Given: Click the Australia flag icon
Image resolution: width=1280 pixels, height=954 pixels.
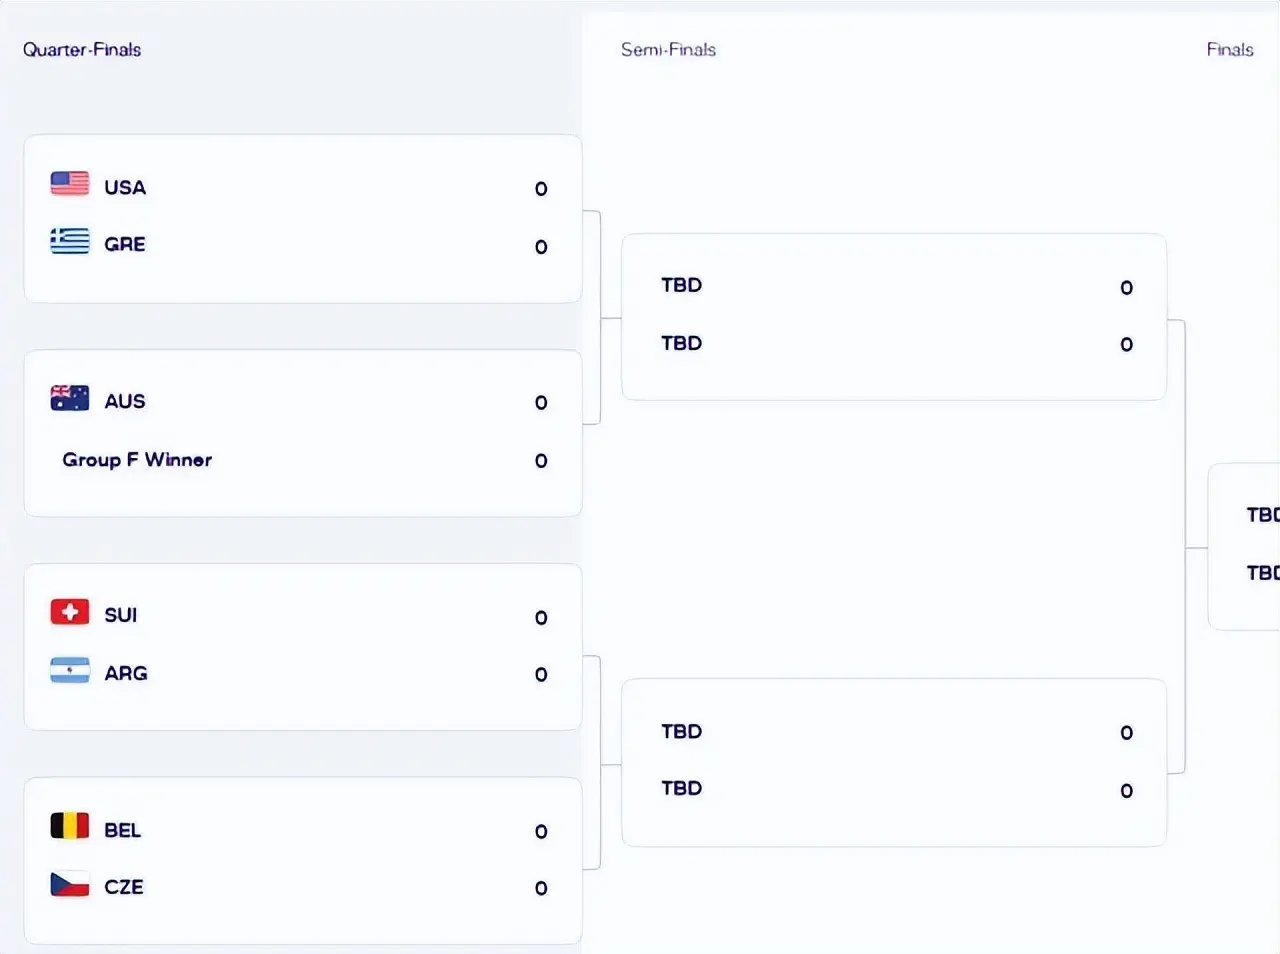Looking at the screenshot, I should click(70, 398).
